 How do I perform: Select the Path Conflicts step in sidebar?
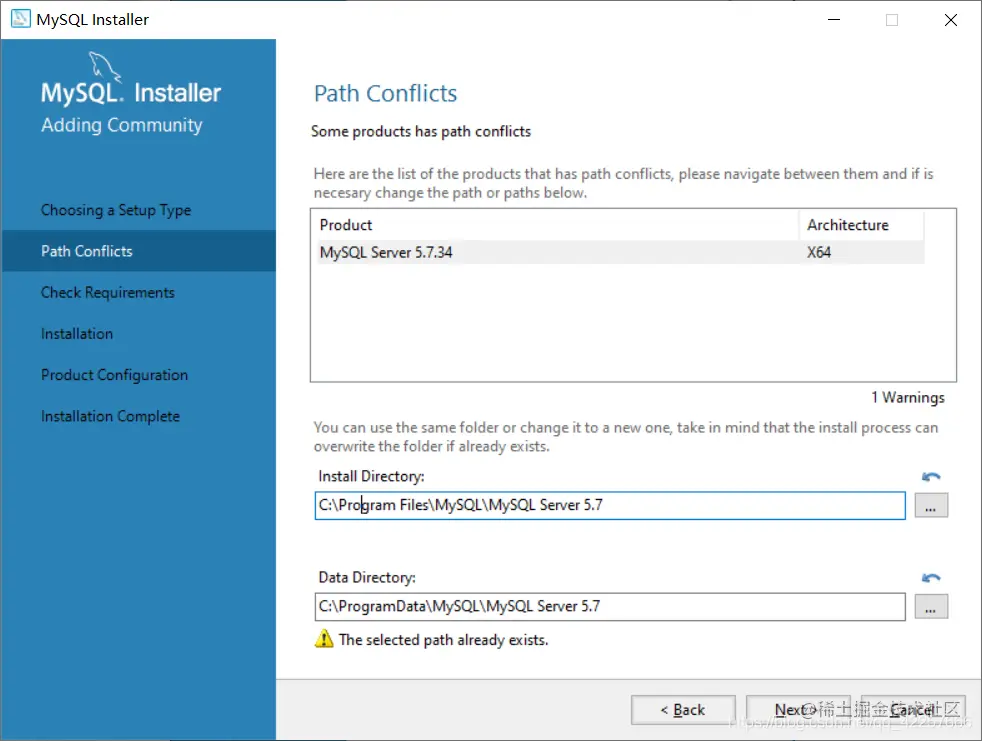coord(138,251)
